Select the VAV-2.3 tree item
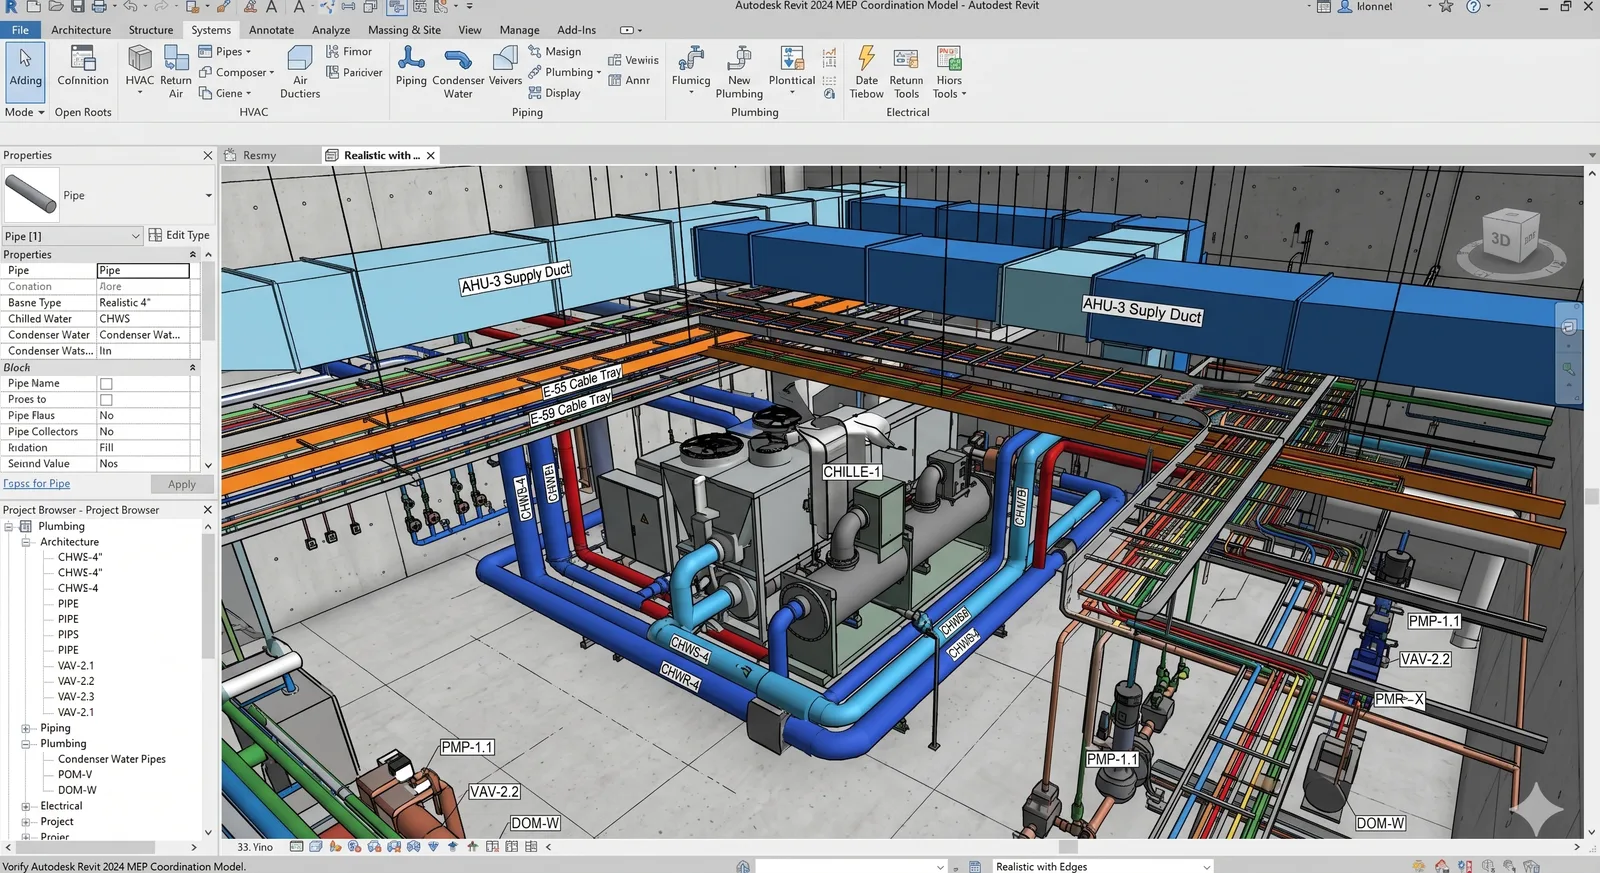 [76, 697]
